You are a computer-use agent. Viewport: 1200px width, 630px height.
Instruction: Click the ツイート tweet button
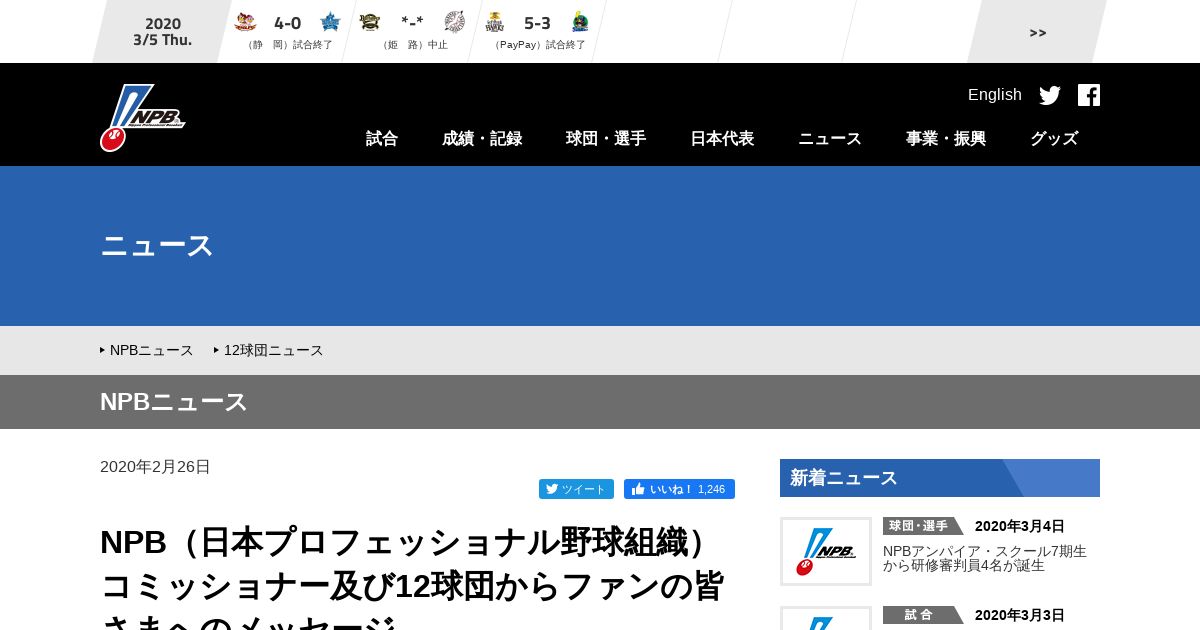[576, 489]
